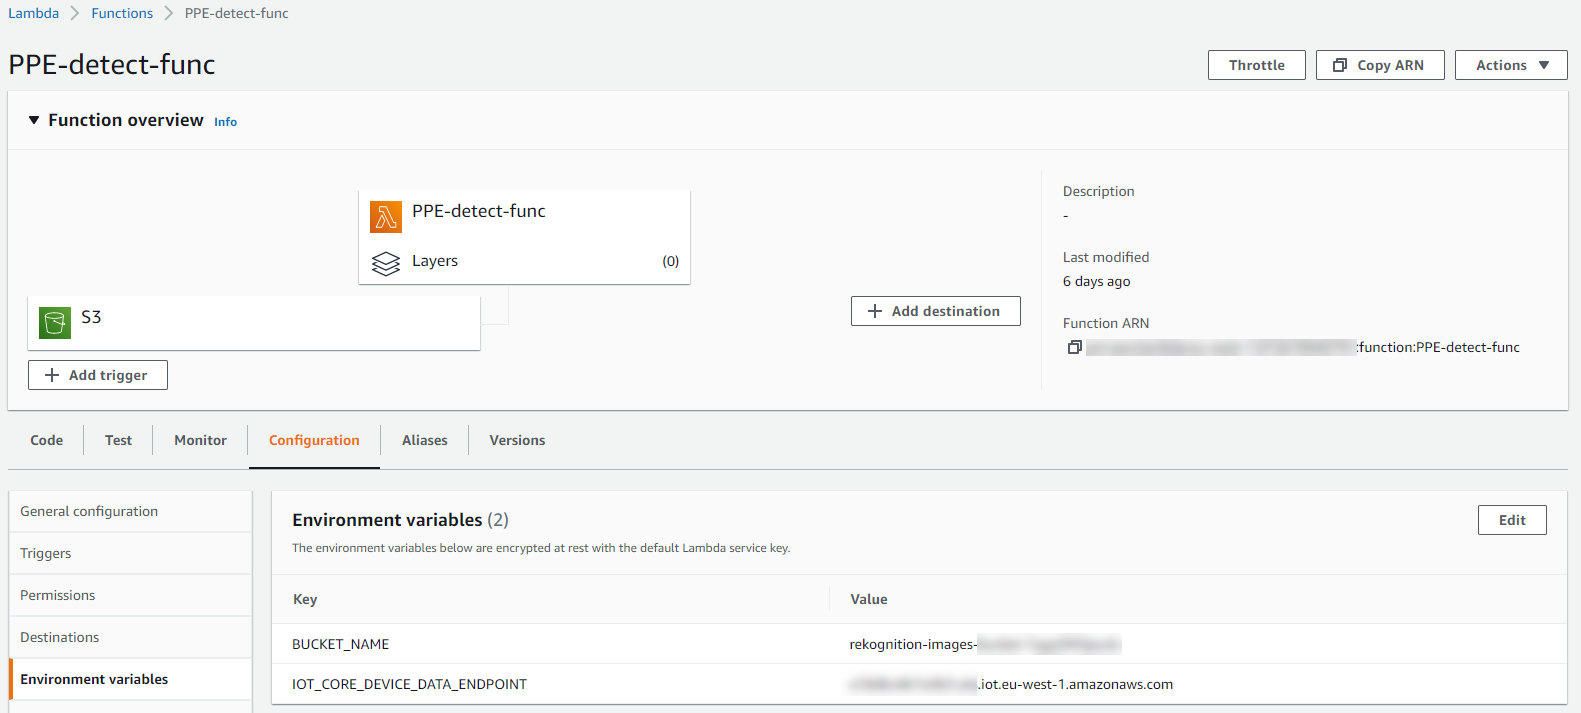Click the Throttle button
This screenshot has height=713, width=1581.
tap(1257, 65)
